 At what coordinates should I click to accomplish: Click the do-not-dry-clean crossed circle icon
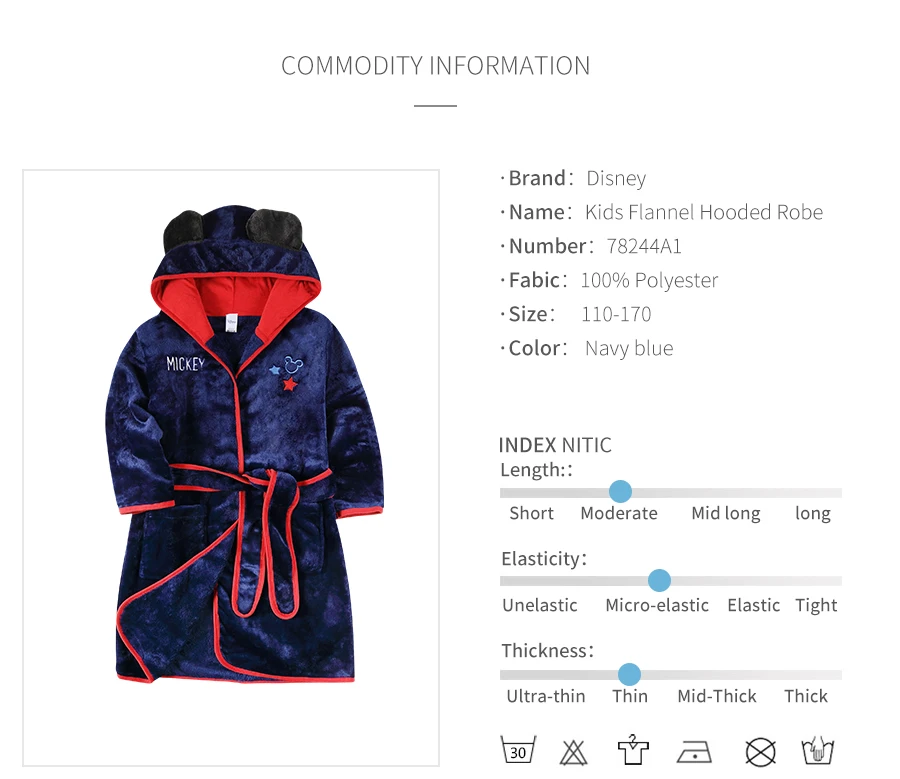(x=760, y=752)
